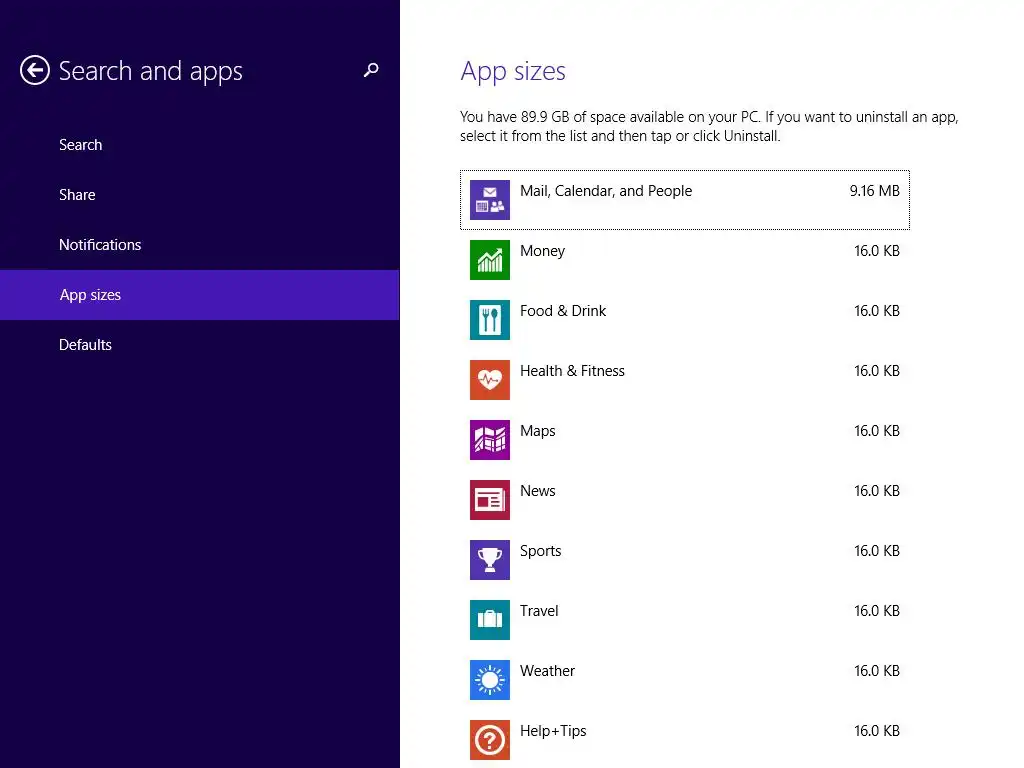1024x768 pixels.
Task: Click the 16.0 KB size beside Maps
Action: pyautogui.click(x=877, y=431)
